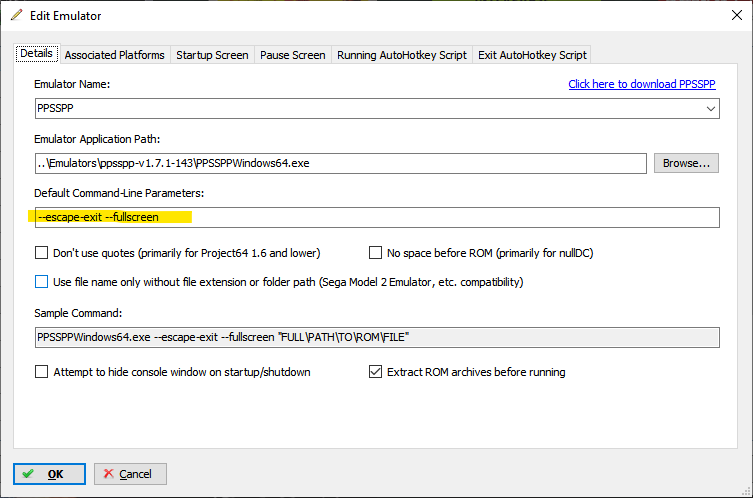Click the pencil icon in the title bar
This screenshot has width=753, height=498.
pyautogui.click(x=15, y=16)
